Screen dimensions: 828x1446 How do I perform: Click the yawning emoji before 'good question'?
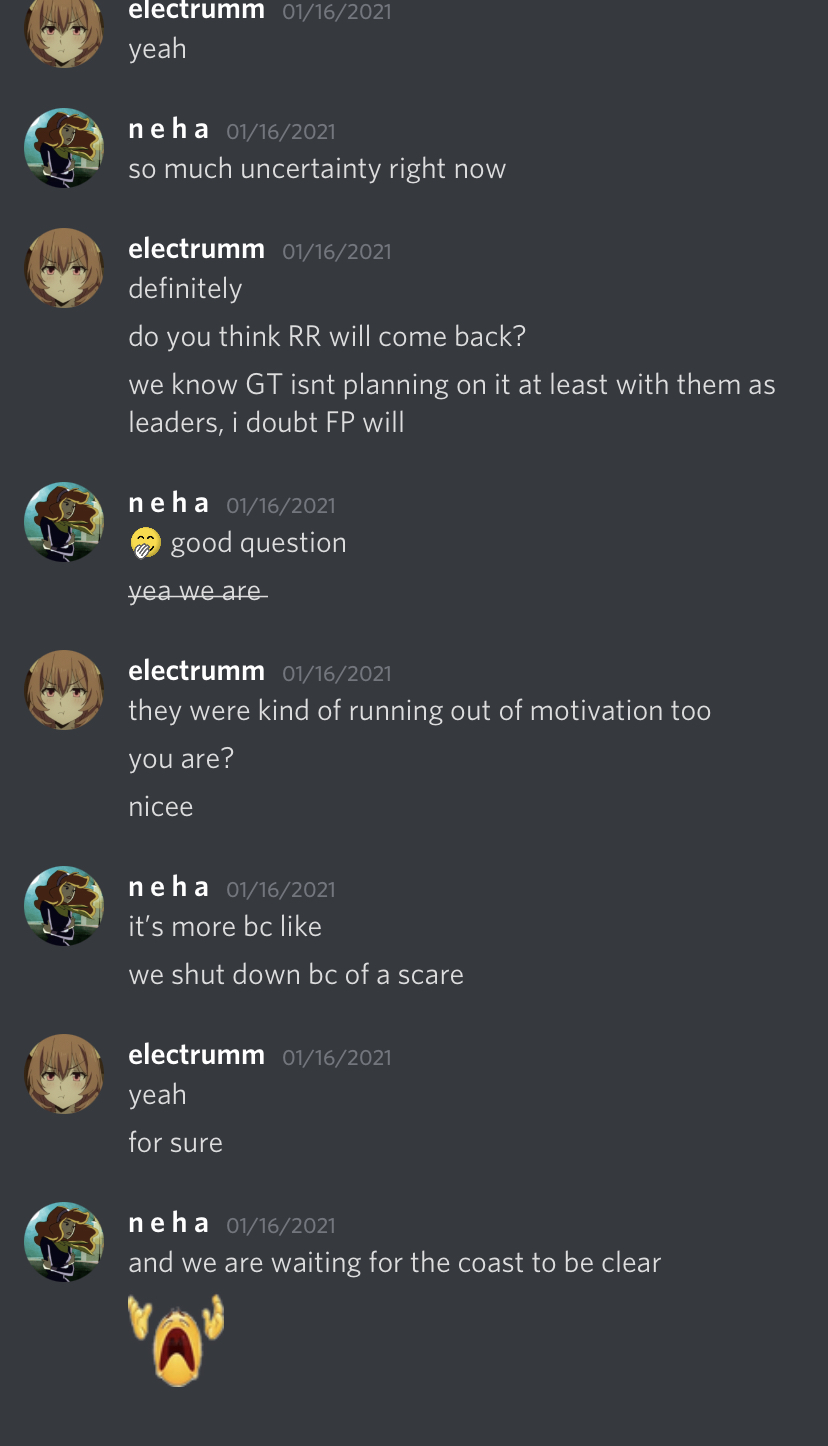click(146, 543)
